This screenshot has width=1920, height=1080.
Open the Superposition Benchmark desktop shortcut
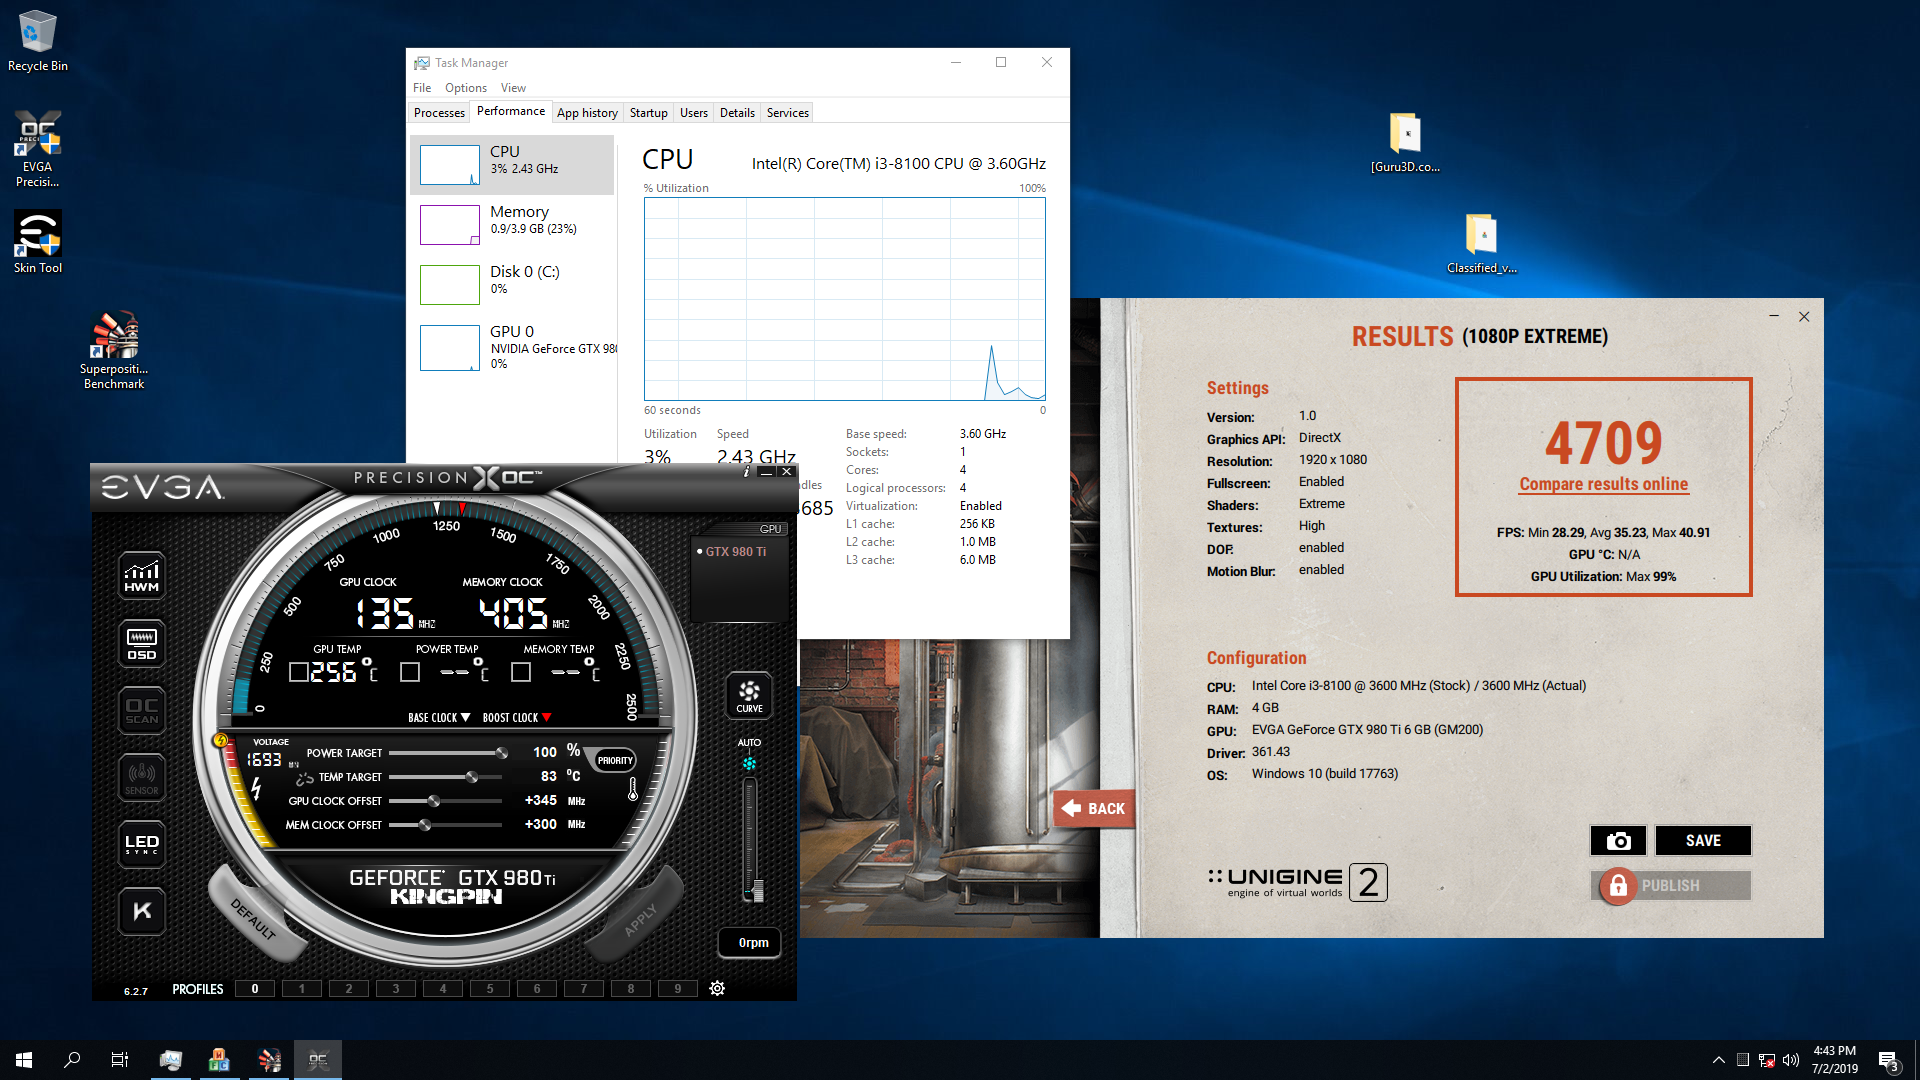pyautogui.click(x=114, y=350)
